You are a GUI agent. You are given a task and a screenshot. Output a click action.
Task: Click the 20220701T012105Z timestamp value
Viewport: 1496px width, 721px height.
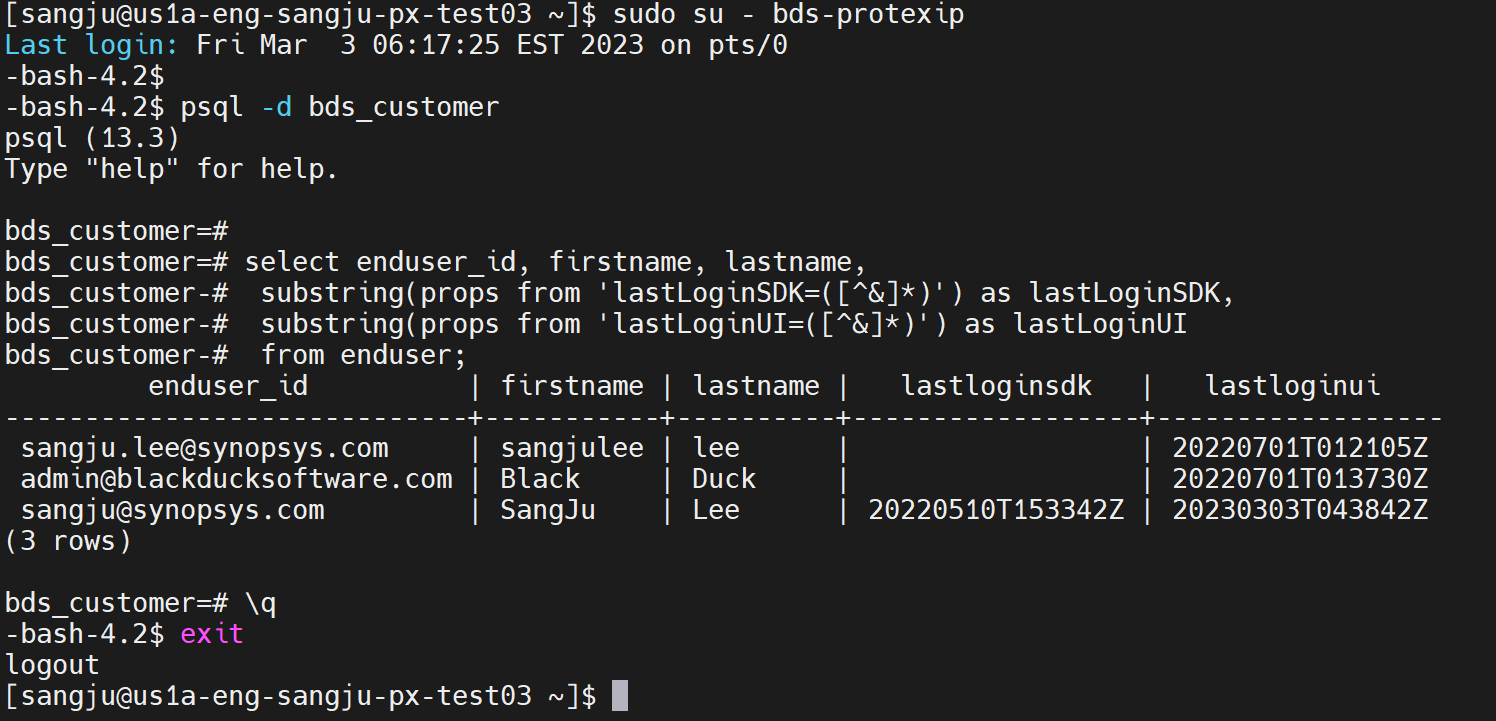click(x=1300, y=448)
